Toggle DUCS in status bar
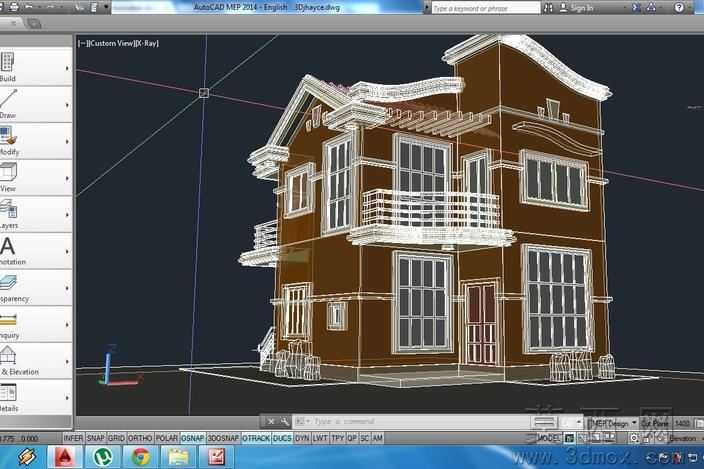This screenshot has width=704, height=469. [282, 438]
